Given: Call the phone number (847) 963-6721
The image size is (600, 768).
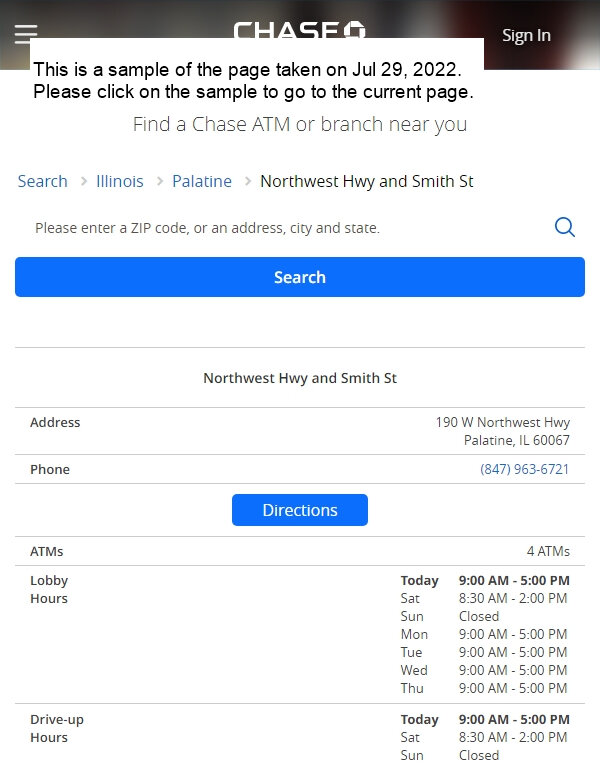Looking at the screenshot, I should tap(525, 469).
